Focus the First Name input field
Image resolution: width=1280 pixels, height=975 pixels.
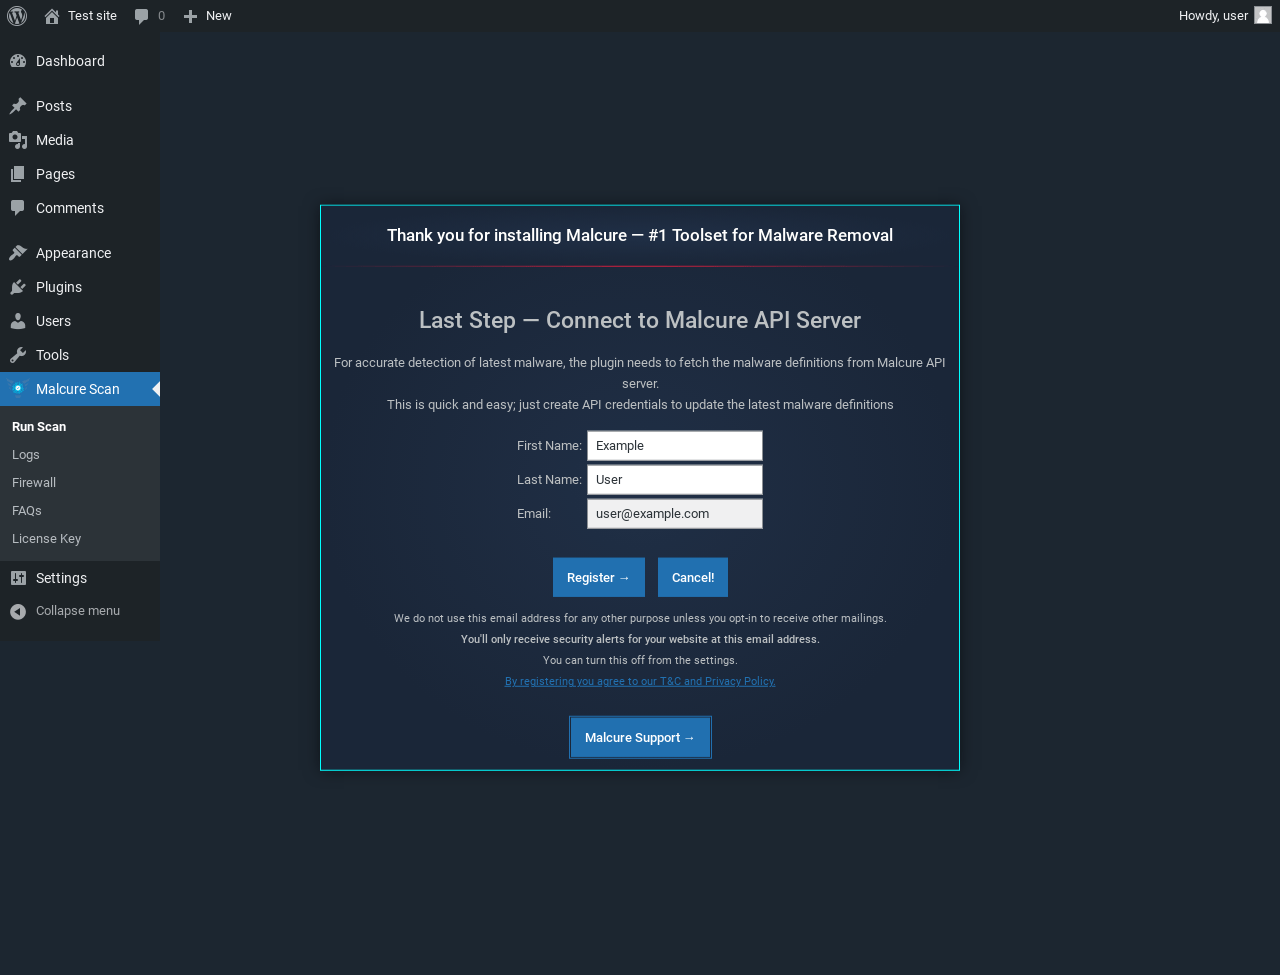click(x=675, y=446)
